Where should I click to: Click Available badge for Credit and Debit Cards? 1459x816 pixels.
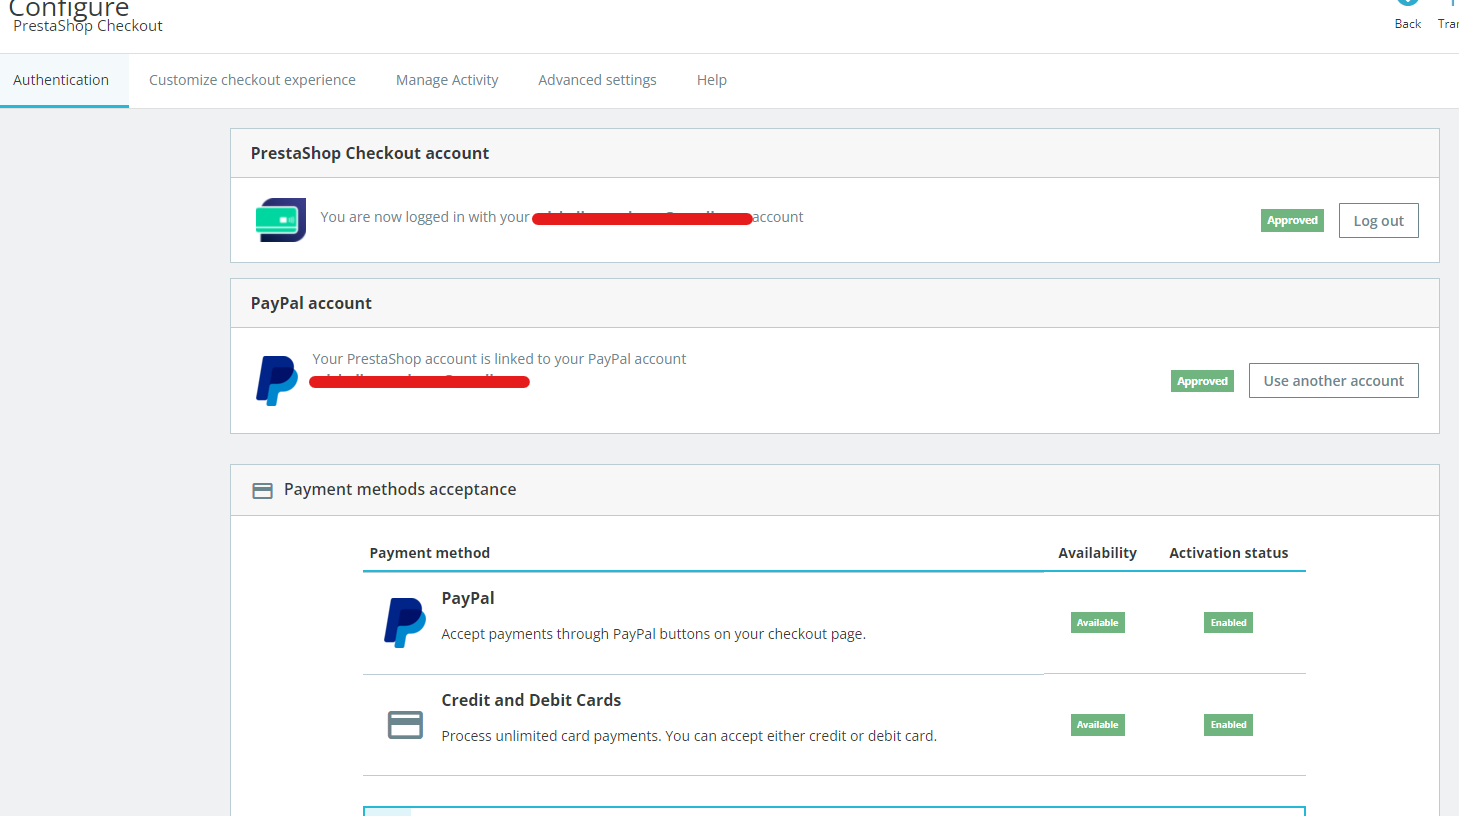(x=1097, y=725)
